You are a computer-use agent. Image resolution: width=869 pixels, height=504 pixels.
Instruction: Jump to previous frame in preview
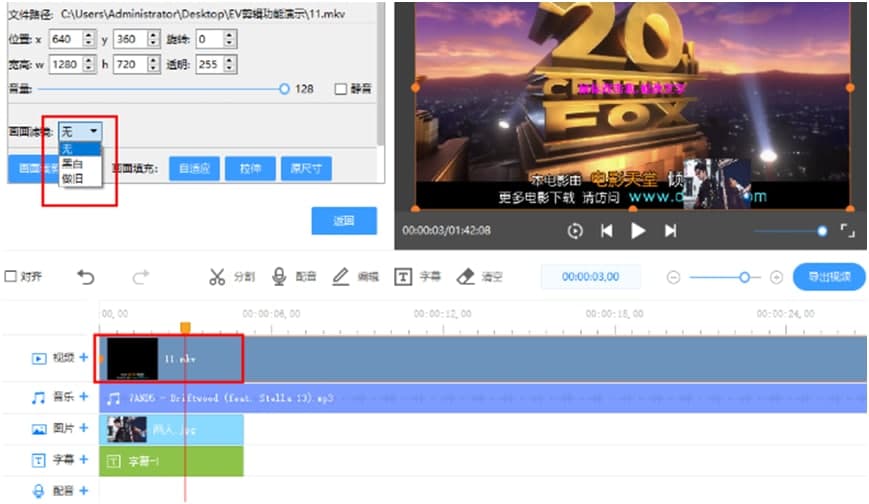click(x=607, y=231)
